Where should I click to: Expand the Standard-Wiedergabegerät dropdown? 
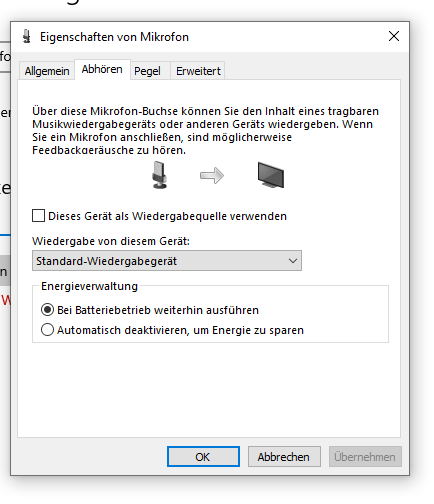(167, 261)
